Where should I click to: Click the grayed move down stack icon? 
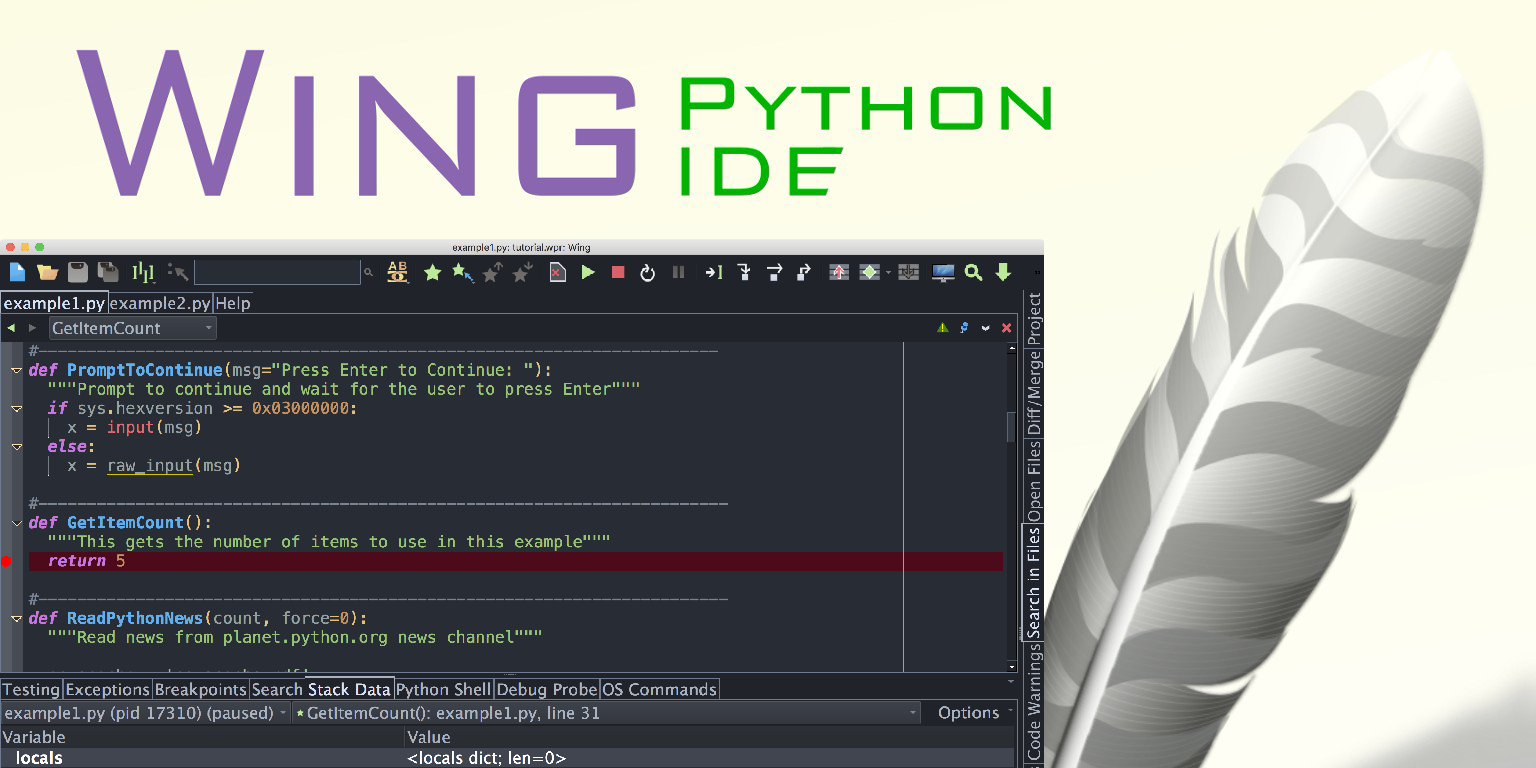tap(908, 272)
